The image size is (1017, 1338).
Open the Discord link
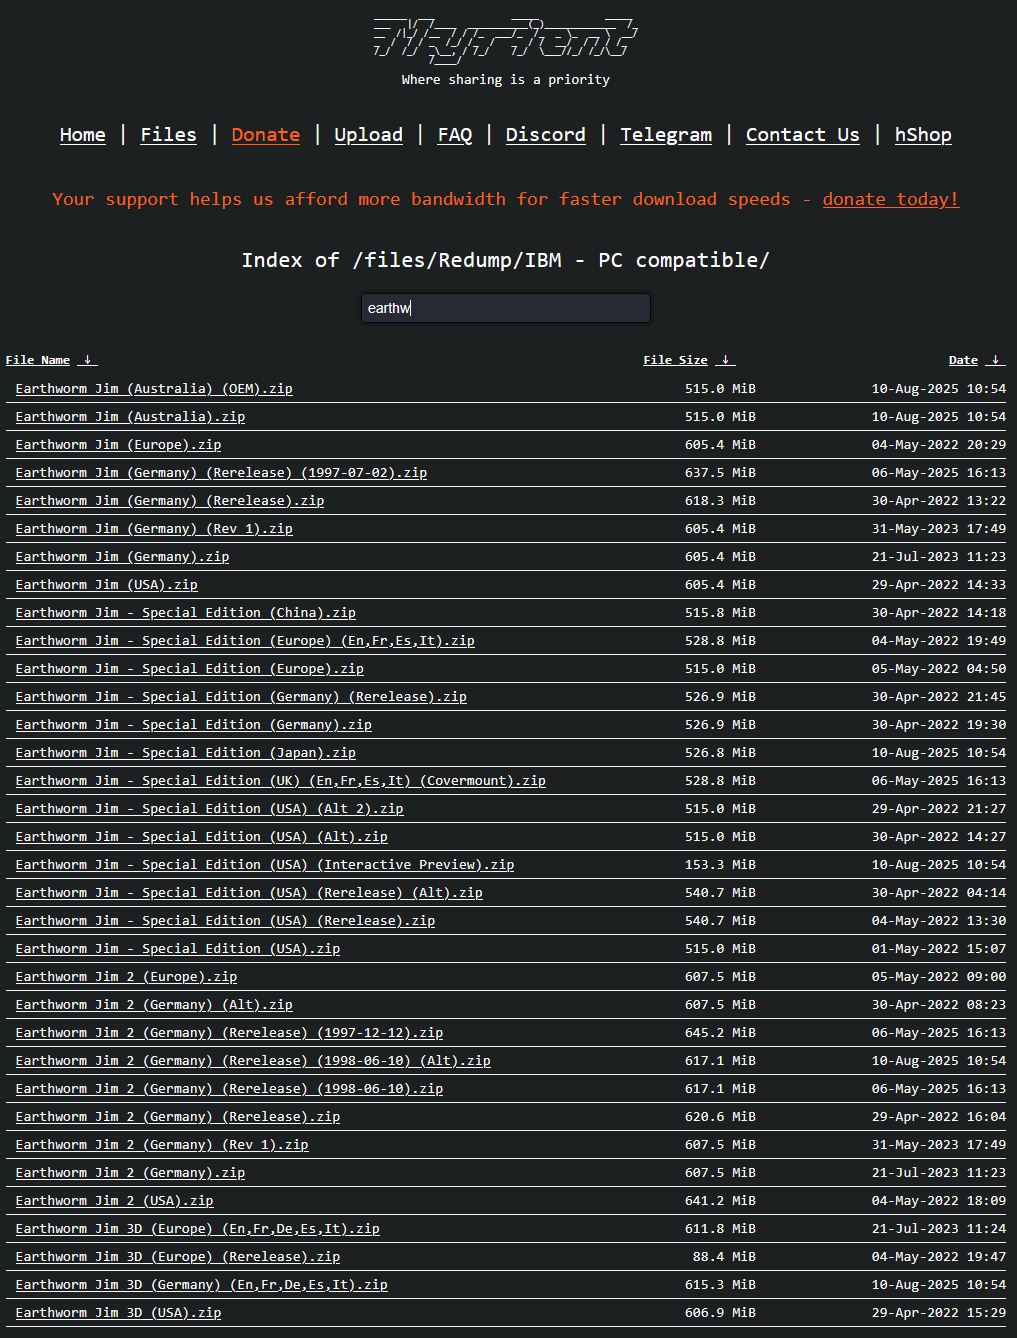pos(545,135)
